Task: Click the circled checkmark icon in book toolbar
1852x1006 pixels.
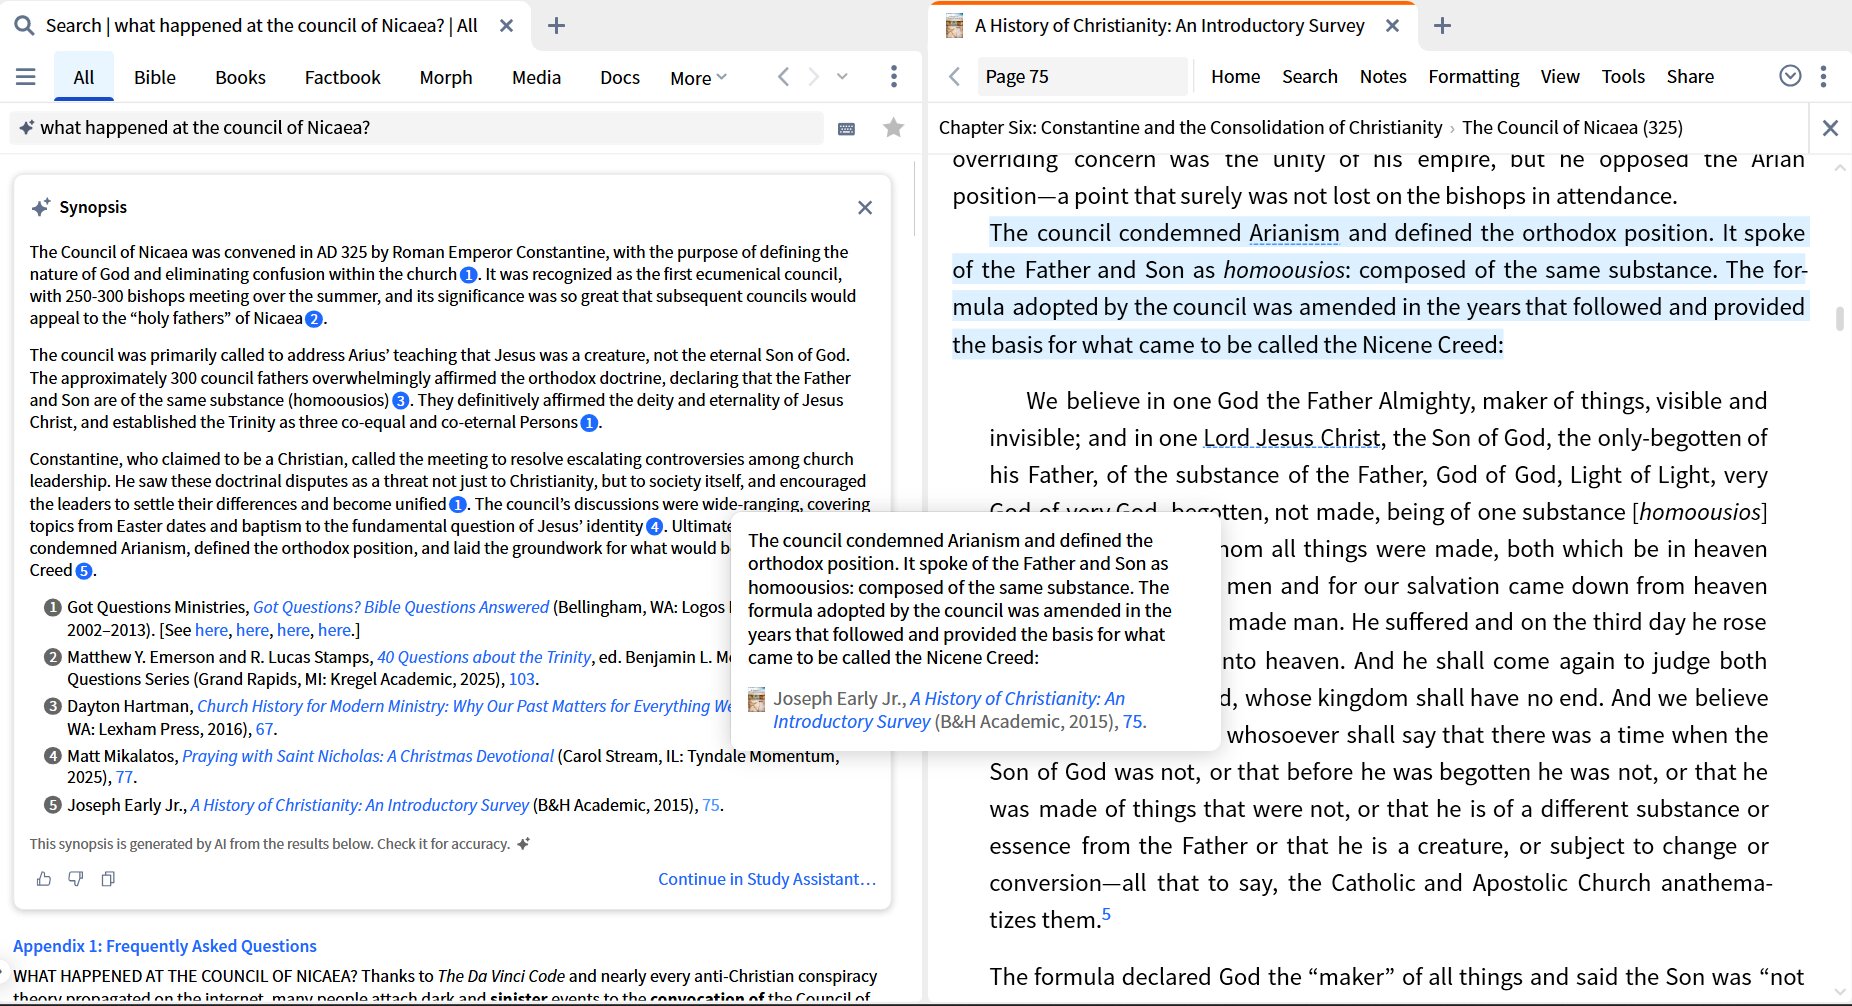Action: (x=1791, y=76)
